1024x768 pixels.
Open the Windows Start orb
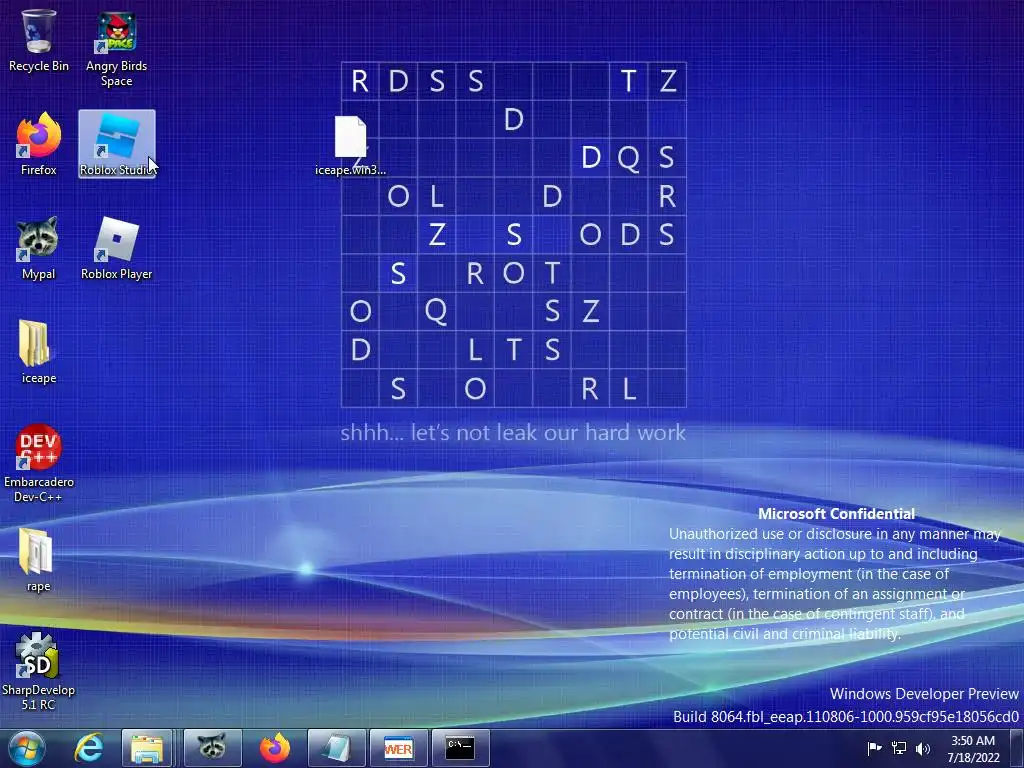pos(27,748)
